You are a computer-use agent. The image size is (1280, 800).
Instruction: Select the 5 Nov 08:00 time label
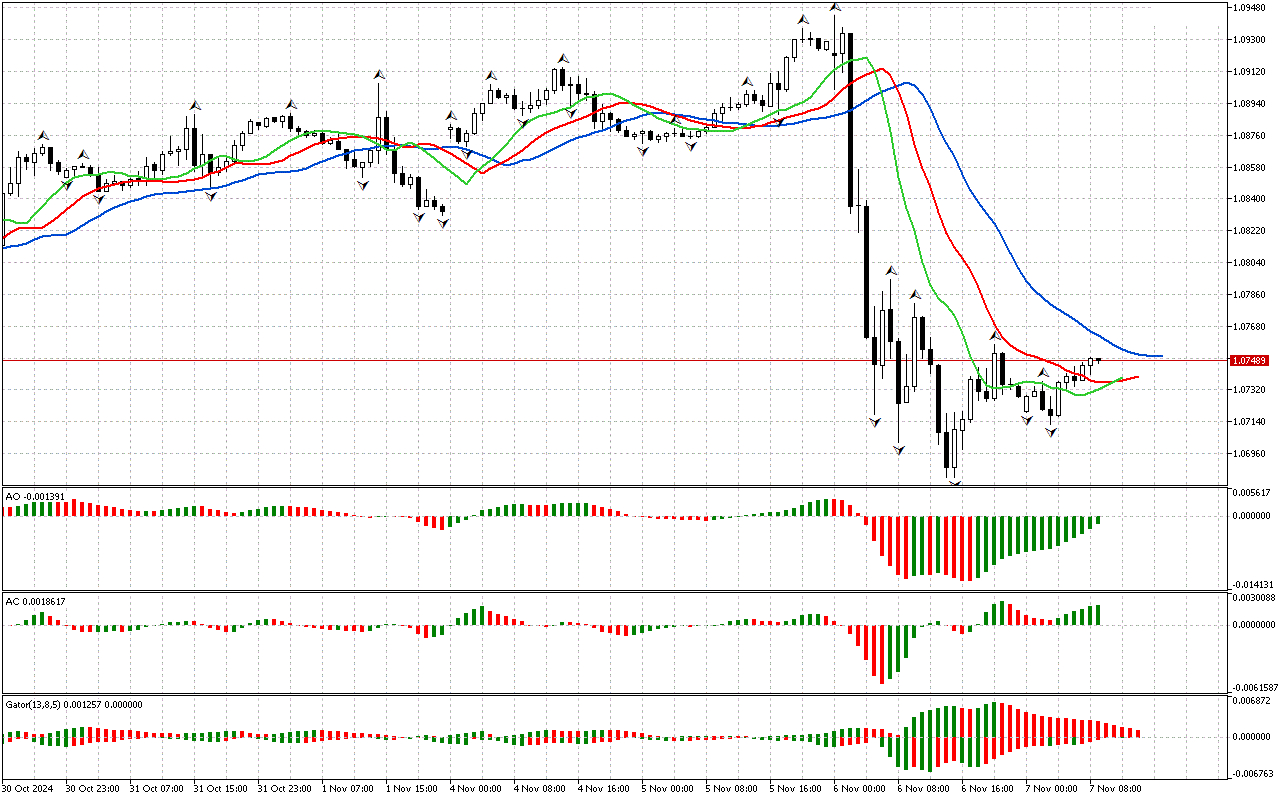(731, 789)
